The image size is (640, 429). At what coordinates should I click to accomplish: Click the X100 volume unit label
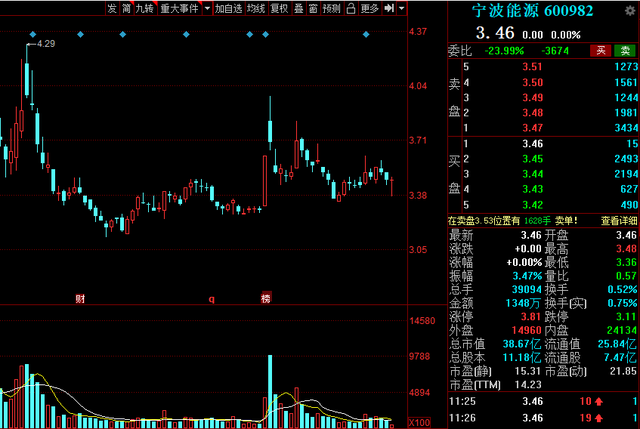pos(419,423)
